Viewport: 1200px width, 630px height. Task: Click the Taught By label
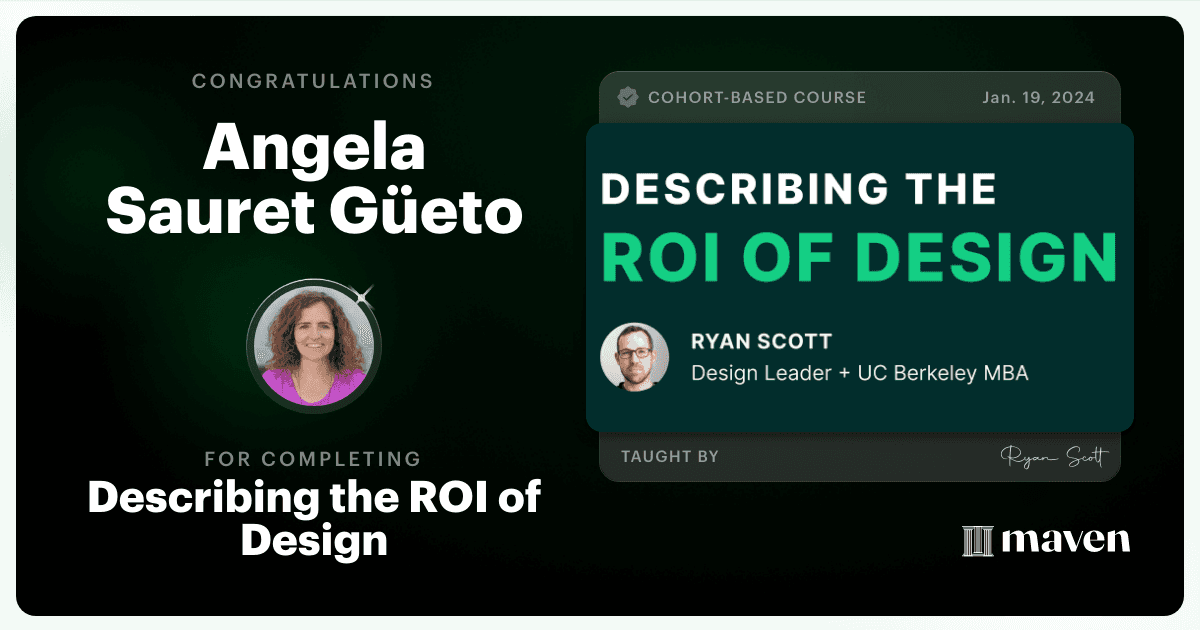(670, 456)
